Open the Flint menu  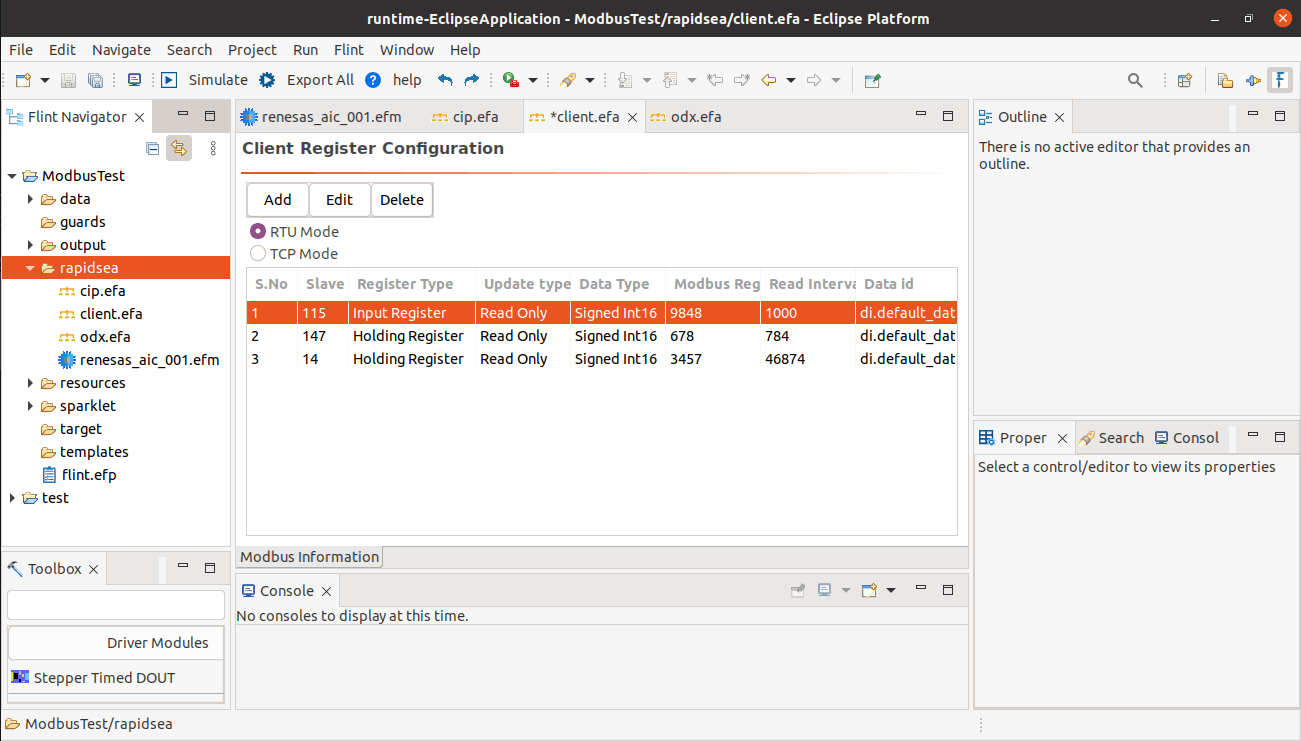[349, 50]
